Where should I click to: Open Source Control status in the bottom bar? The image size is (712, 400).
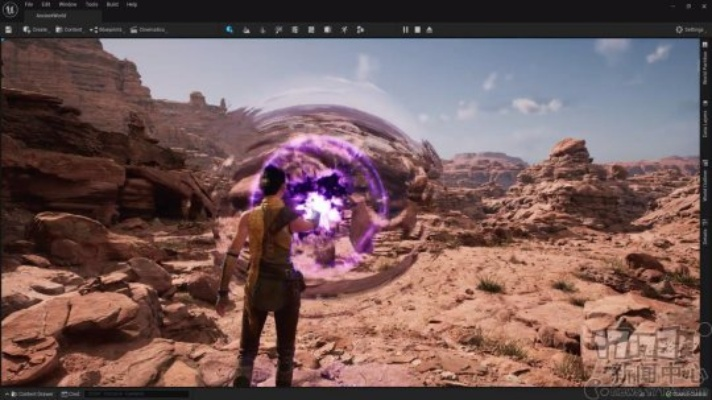pos(687,394)
